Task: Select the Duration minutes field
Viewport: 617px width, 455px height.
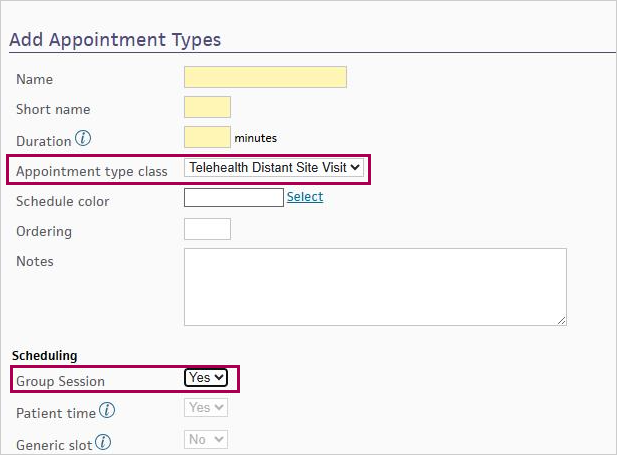Action: pyautogui.click(x=207, y=138)
